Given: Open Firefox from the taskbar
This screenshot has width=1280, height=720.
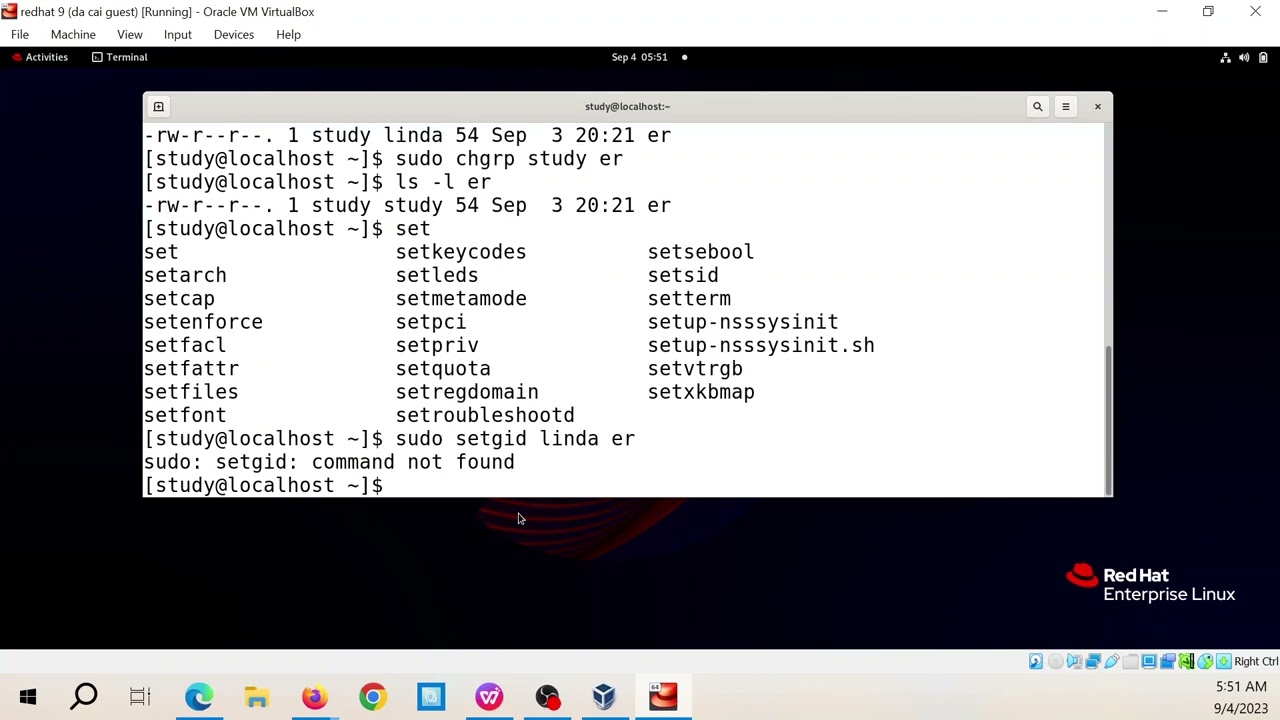Looking at the screenshot, I should tap(314, 697).
